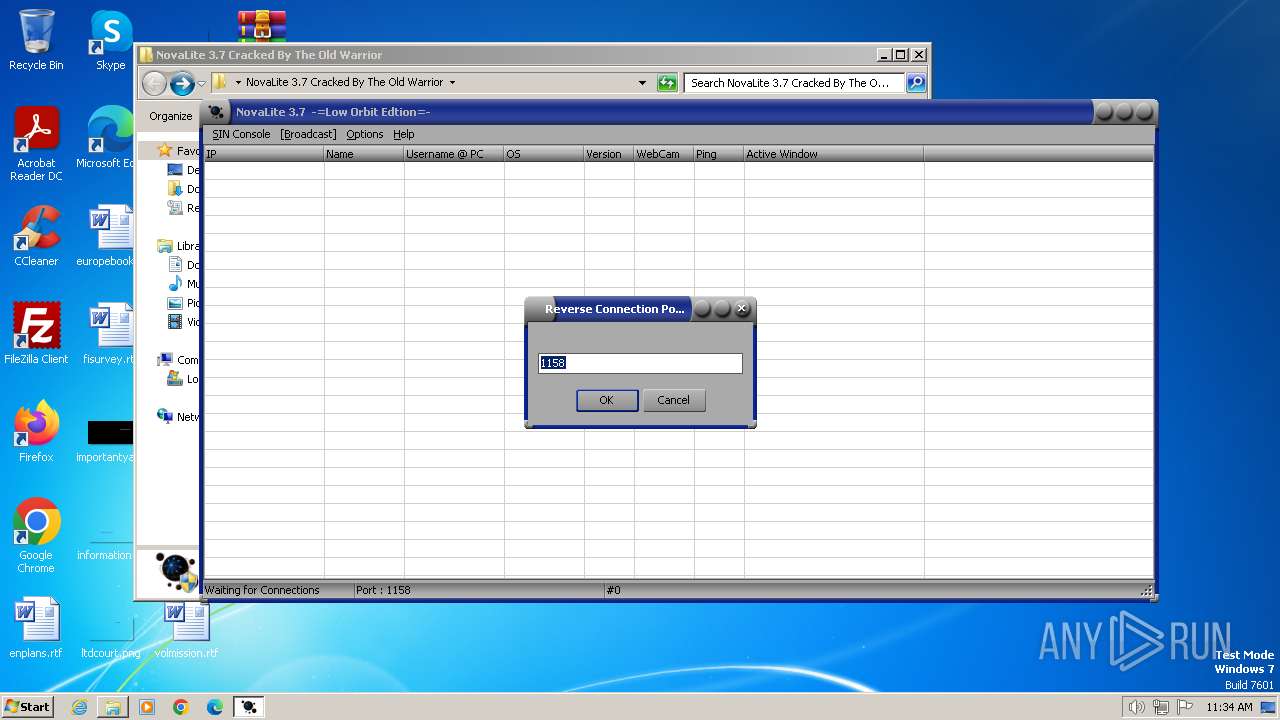Open the SIN Console menu
The width and height of the screenshot is (1280, 720).
point(241,134)
